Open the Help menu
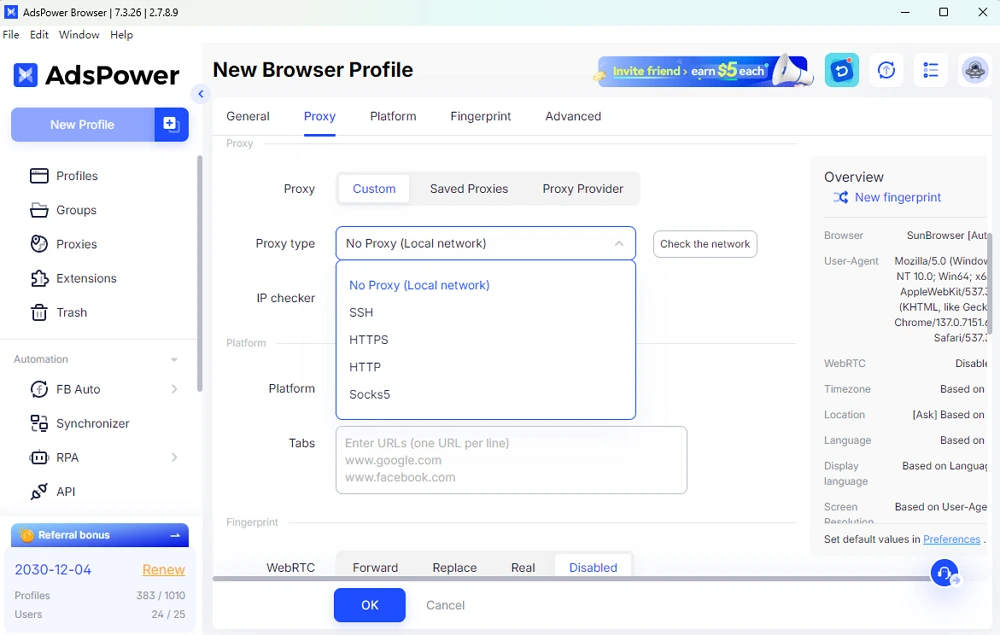The image size is (1000, 635). click(121, 35)
